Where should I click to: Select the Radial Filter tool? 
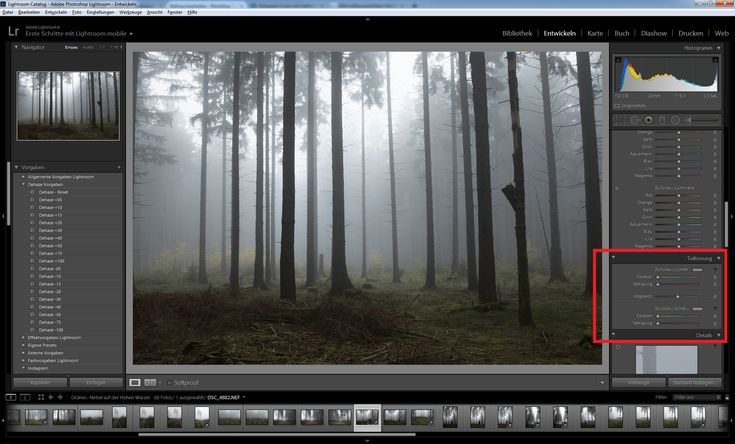pyautogui.click(x=675, y=120)
